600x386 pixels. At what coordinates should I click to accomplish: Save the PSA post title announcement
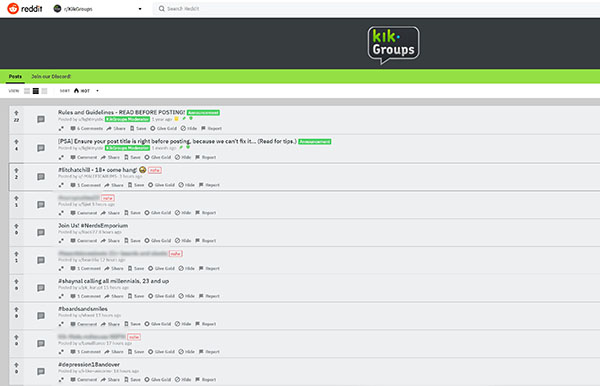[132, 157]
